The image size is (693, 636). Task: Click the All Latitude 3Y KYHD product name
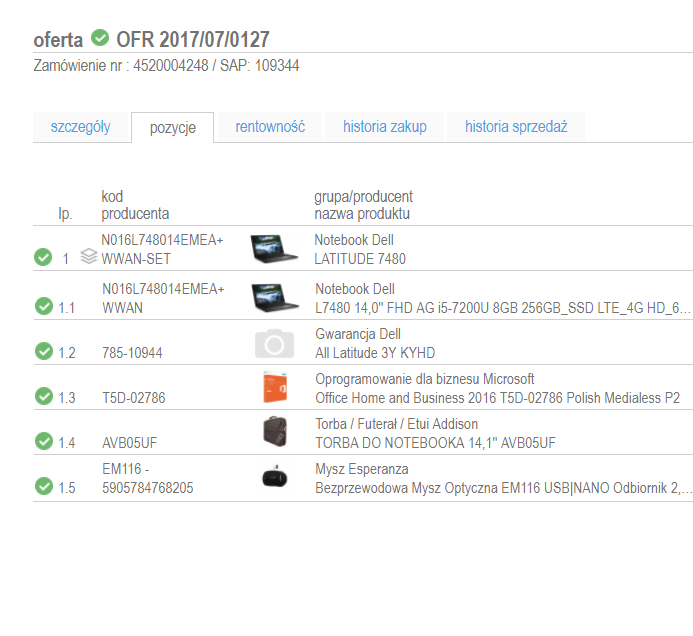pos(375,353)
